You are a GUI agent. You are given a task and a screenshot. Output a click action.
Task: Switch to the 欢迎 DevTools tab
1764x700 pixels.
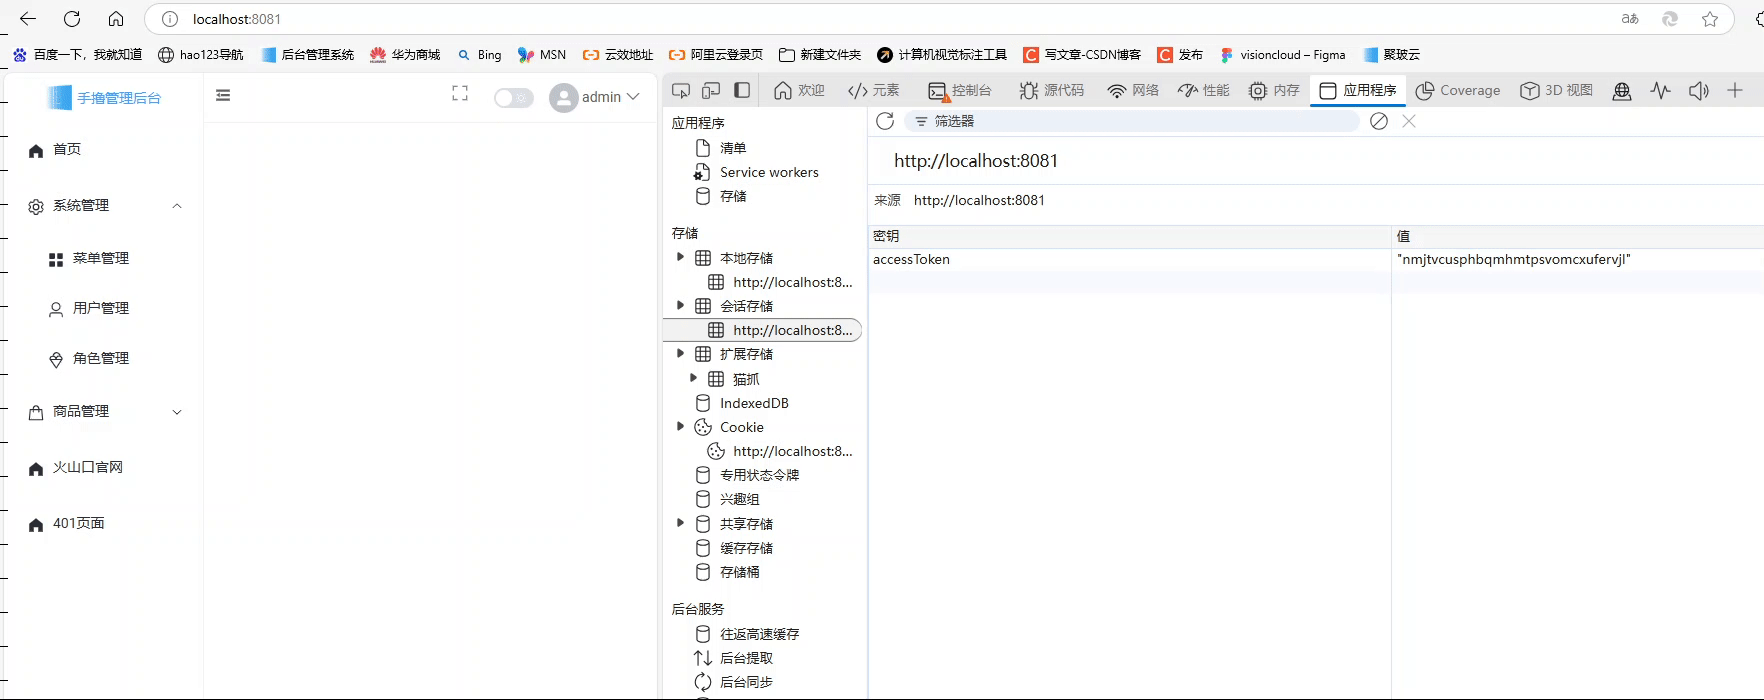coord(799,90)
